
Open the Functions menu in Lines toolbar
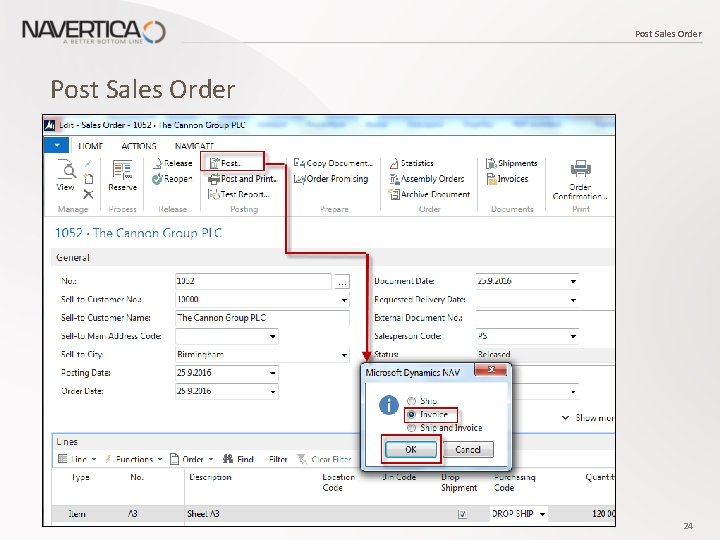[134, 459]
